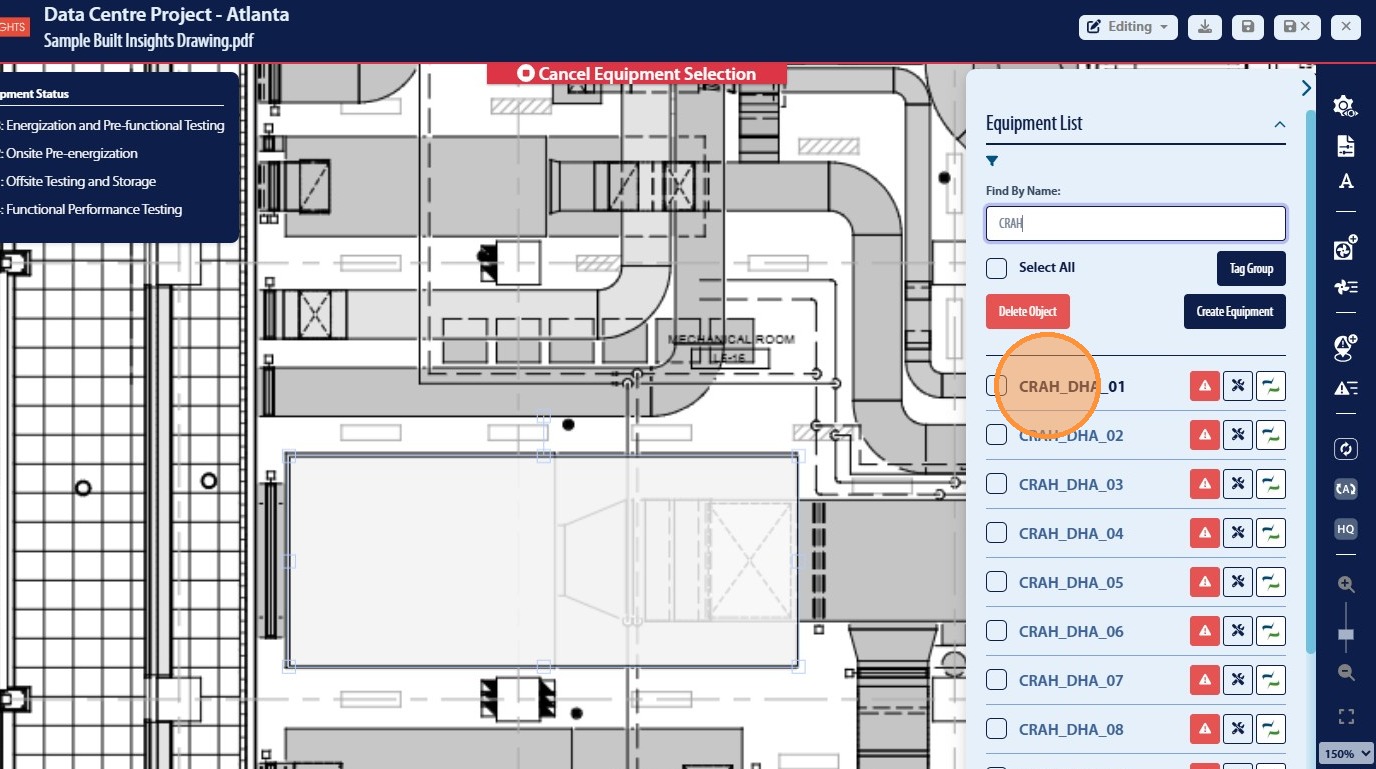Check the CRAH_DHA_05 checkbox
This screenshot has width=1376, height=769.
click(x=996, y=582)
